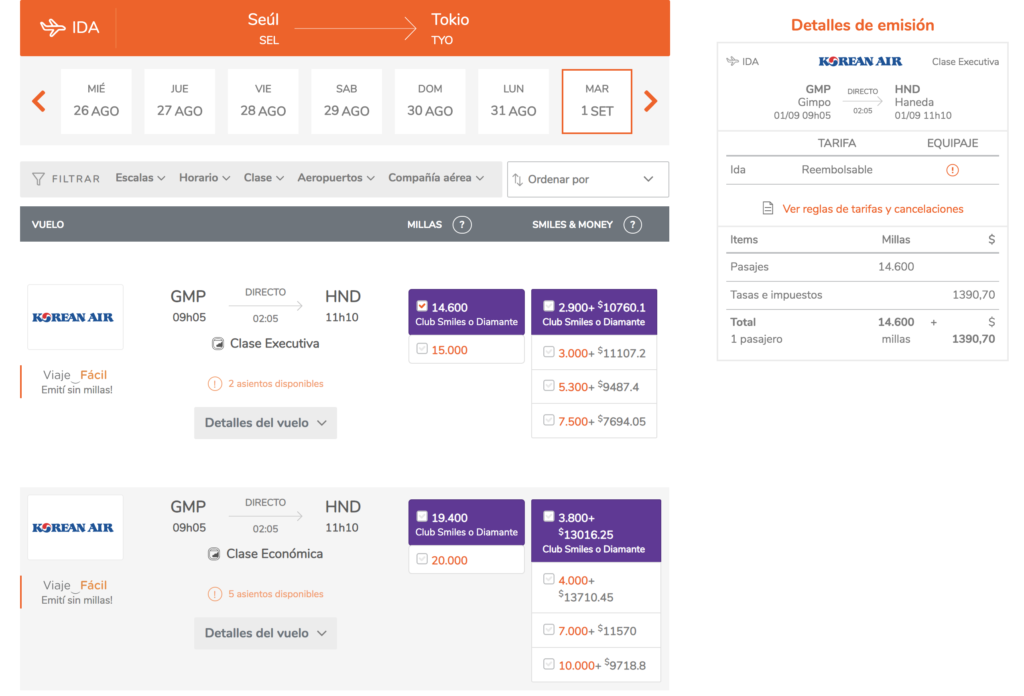The width and height of the screenshot is (1024, 696).
Task: Click the Tasas e impuestos row label
Action: [776, 295]
